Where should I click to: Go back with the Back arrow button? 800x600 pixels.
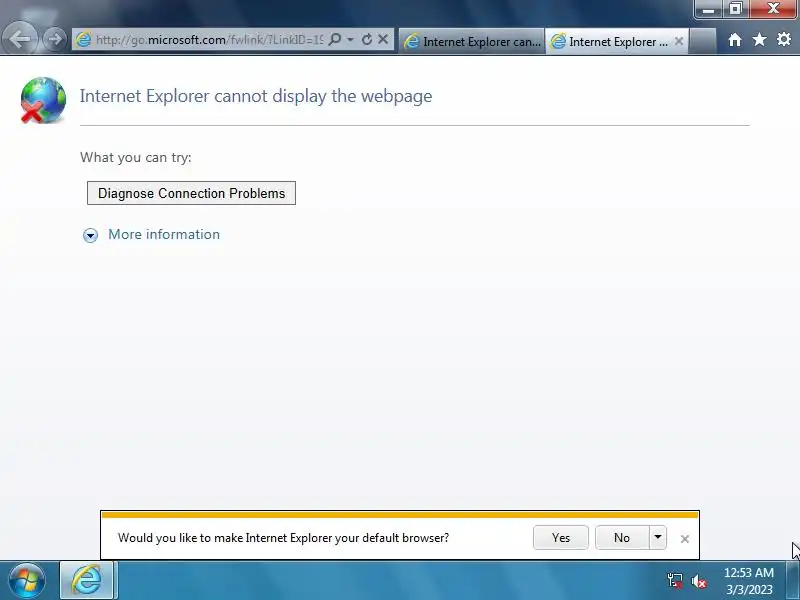19,39
